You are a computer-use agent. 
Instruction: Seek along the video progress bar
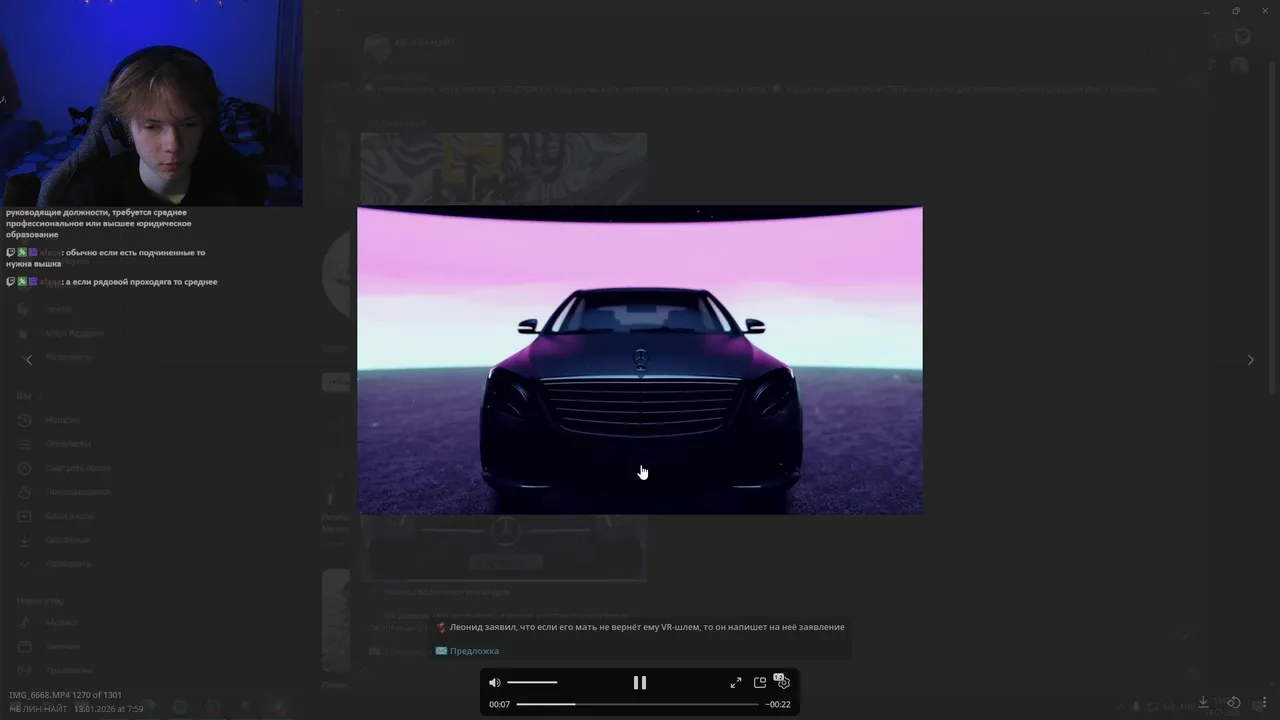[x=637, y=705]
